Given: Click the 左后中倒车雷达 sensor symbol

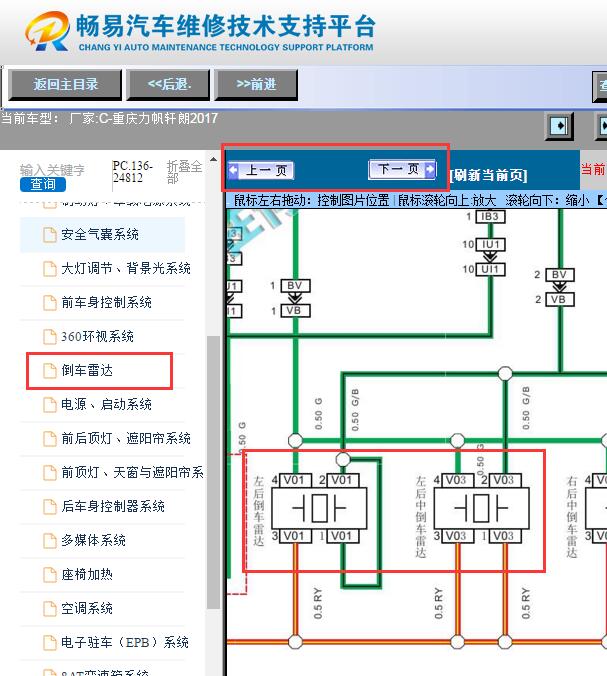Looking at the screenshot, I should (x=481, y=508).
